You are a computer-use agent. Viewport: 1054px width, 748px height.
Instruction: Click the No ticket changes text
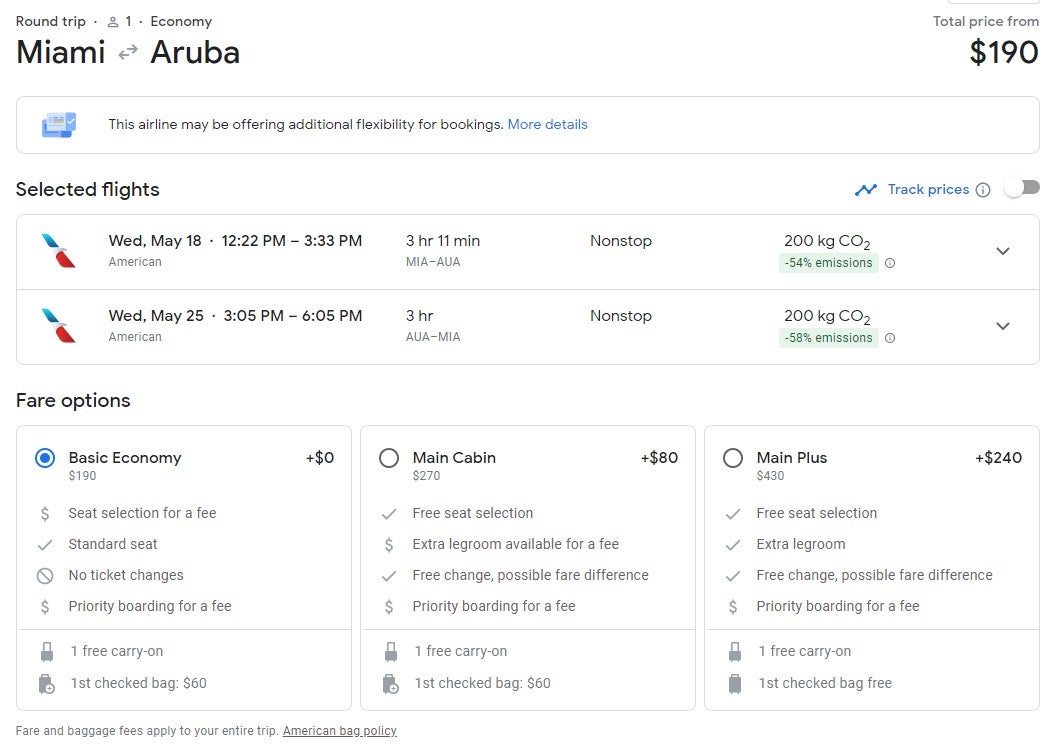tap(126, 575)
